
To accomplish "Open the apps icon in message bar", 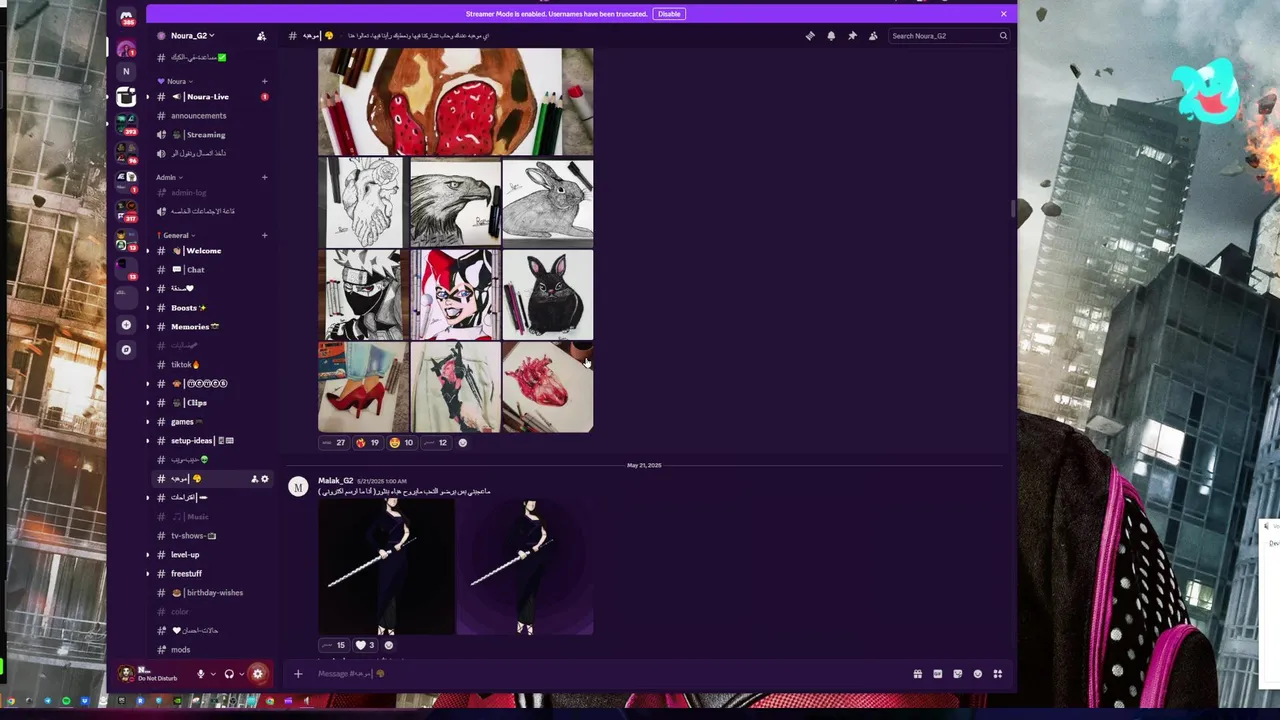I will pos(997,674).
